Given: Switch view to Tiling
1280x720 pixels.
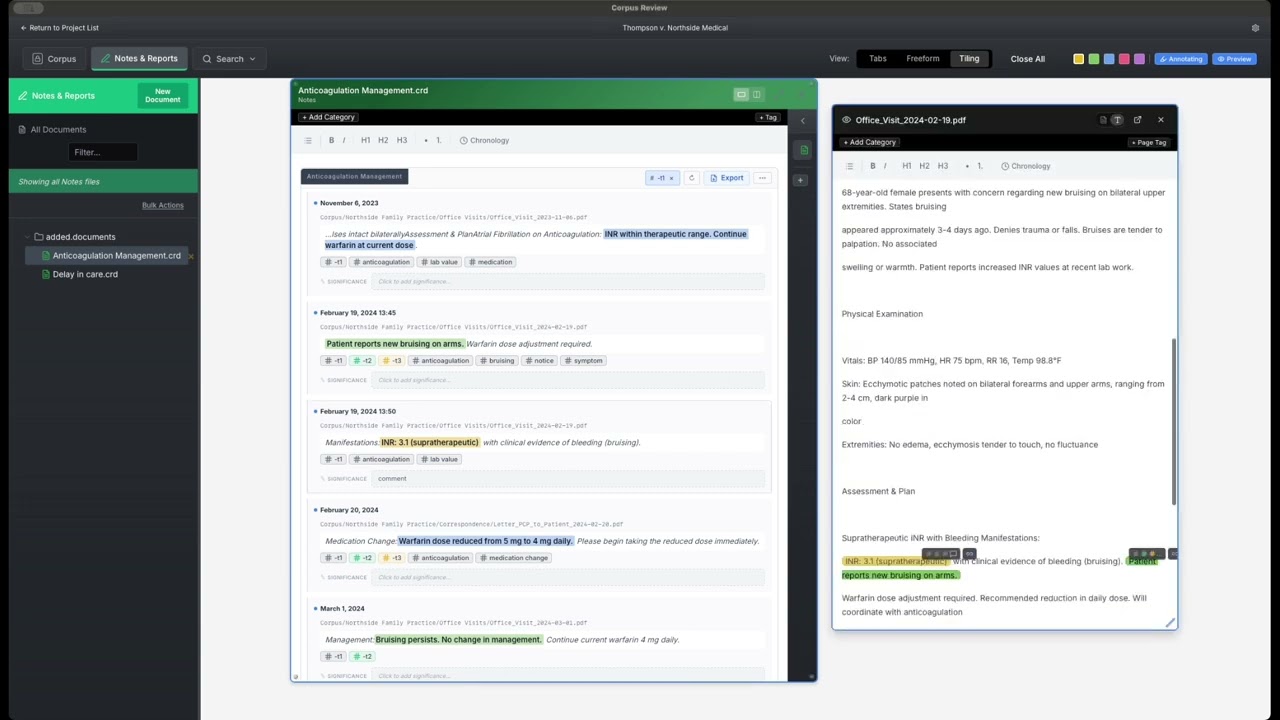Looking at the screenshot, I should coord(969,59).
